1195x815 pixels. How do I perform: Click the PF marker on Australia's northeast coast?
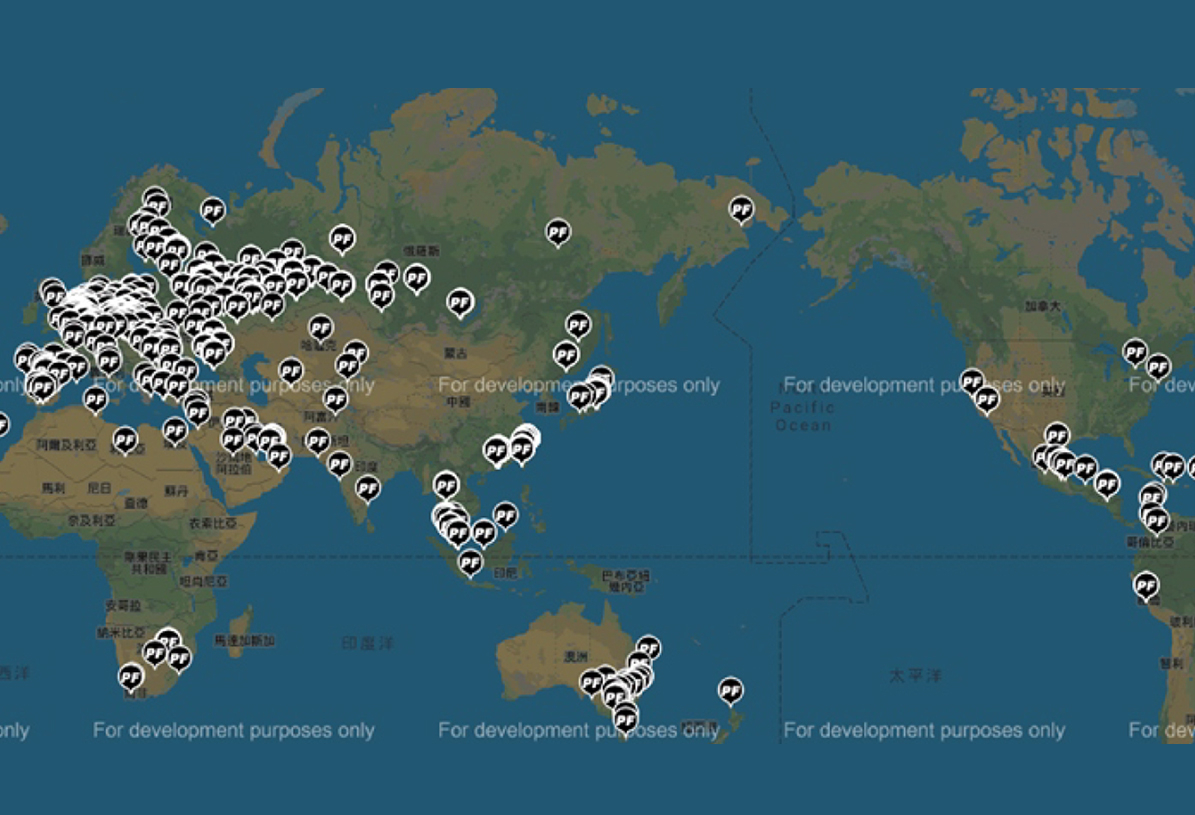coord(648,649)
